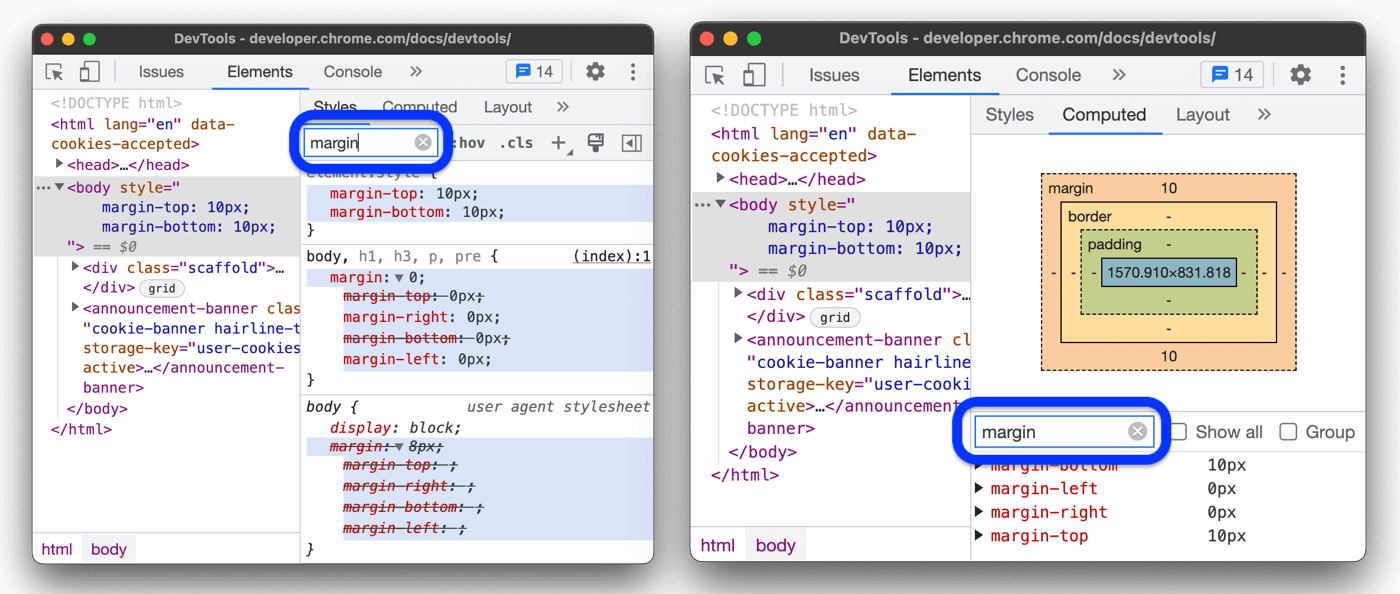The width and height of the screenshot is (1400, 594).
Task: Enable the Show all checkbox
Action: (x=1179, y=431)
